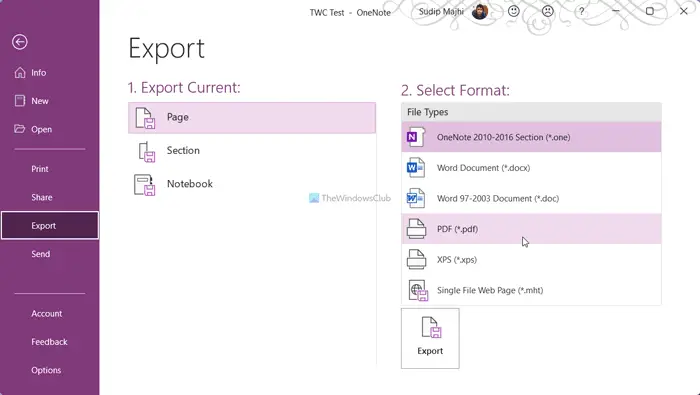
Task: Open the Info tab
Action: [50, 72]
